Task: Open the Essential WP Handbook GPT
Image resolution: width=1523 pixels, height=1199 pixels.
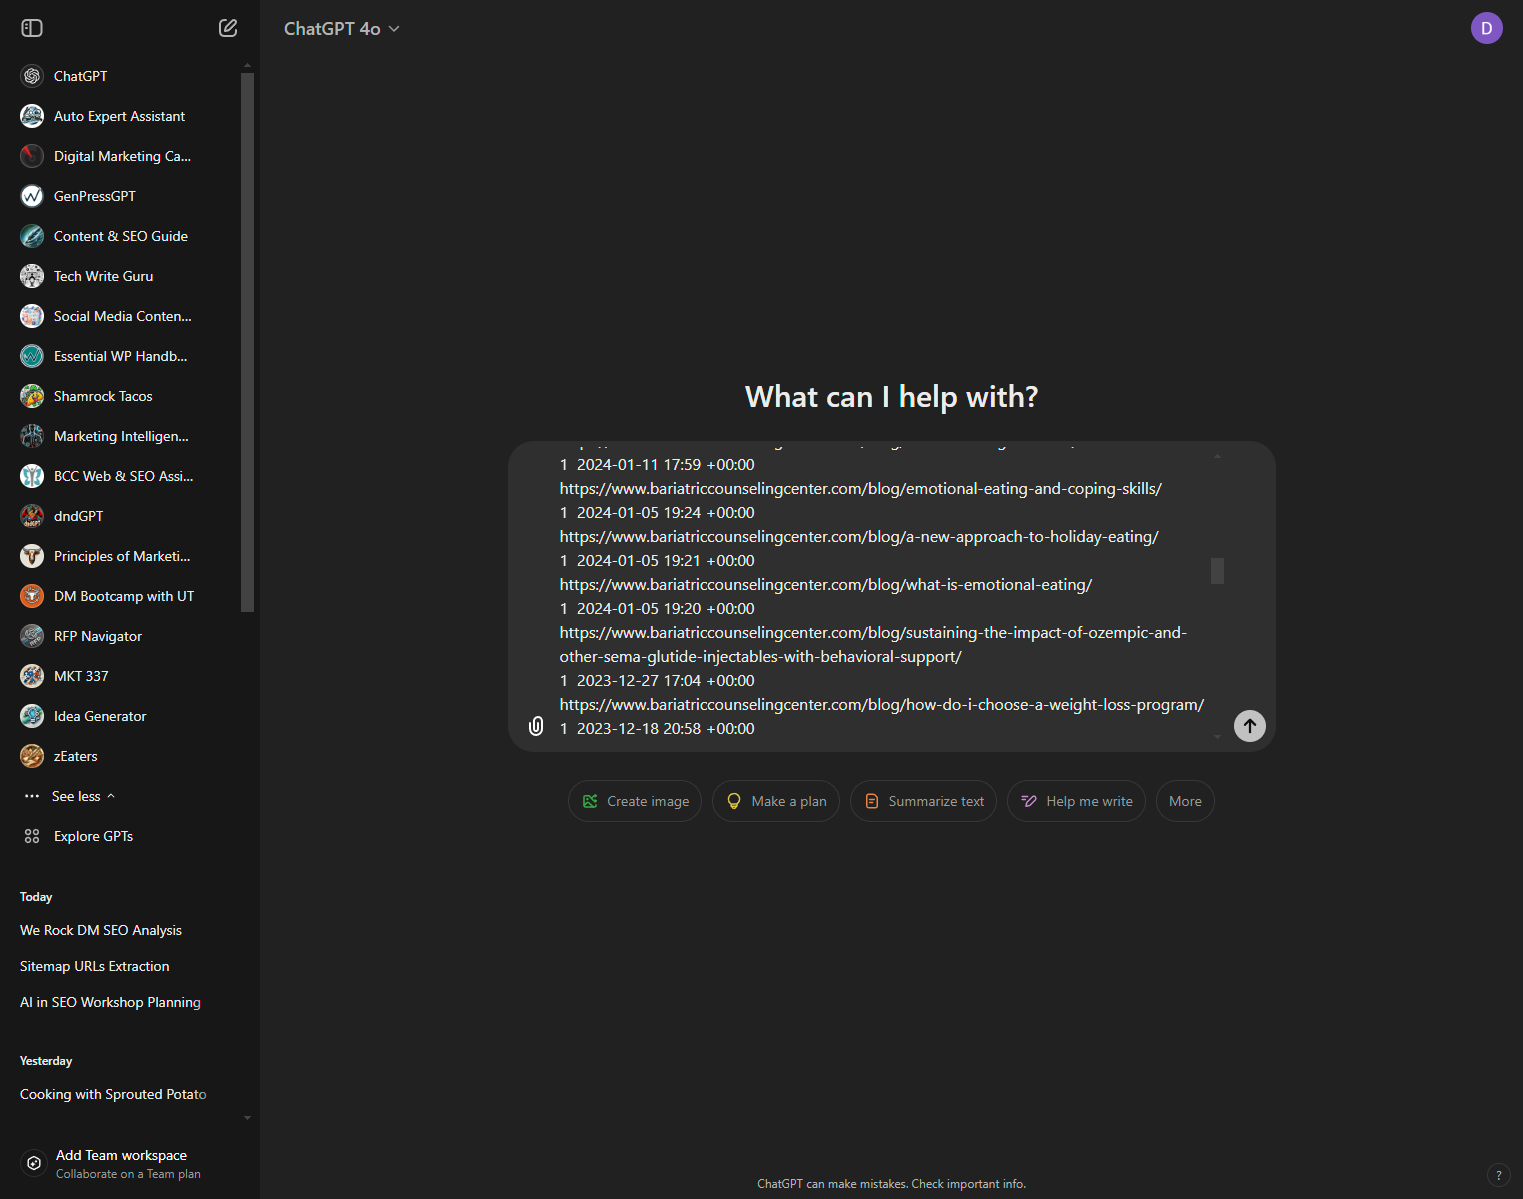Action: tap(120, 356)
